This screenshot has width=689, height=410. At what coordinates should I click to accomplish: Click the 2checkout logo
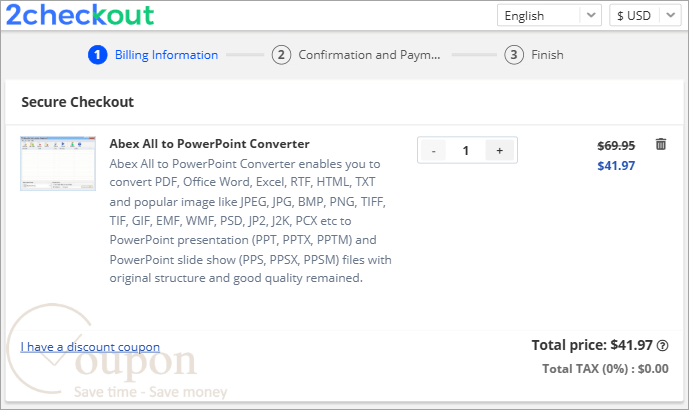[80, 15]
